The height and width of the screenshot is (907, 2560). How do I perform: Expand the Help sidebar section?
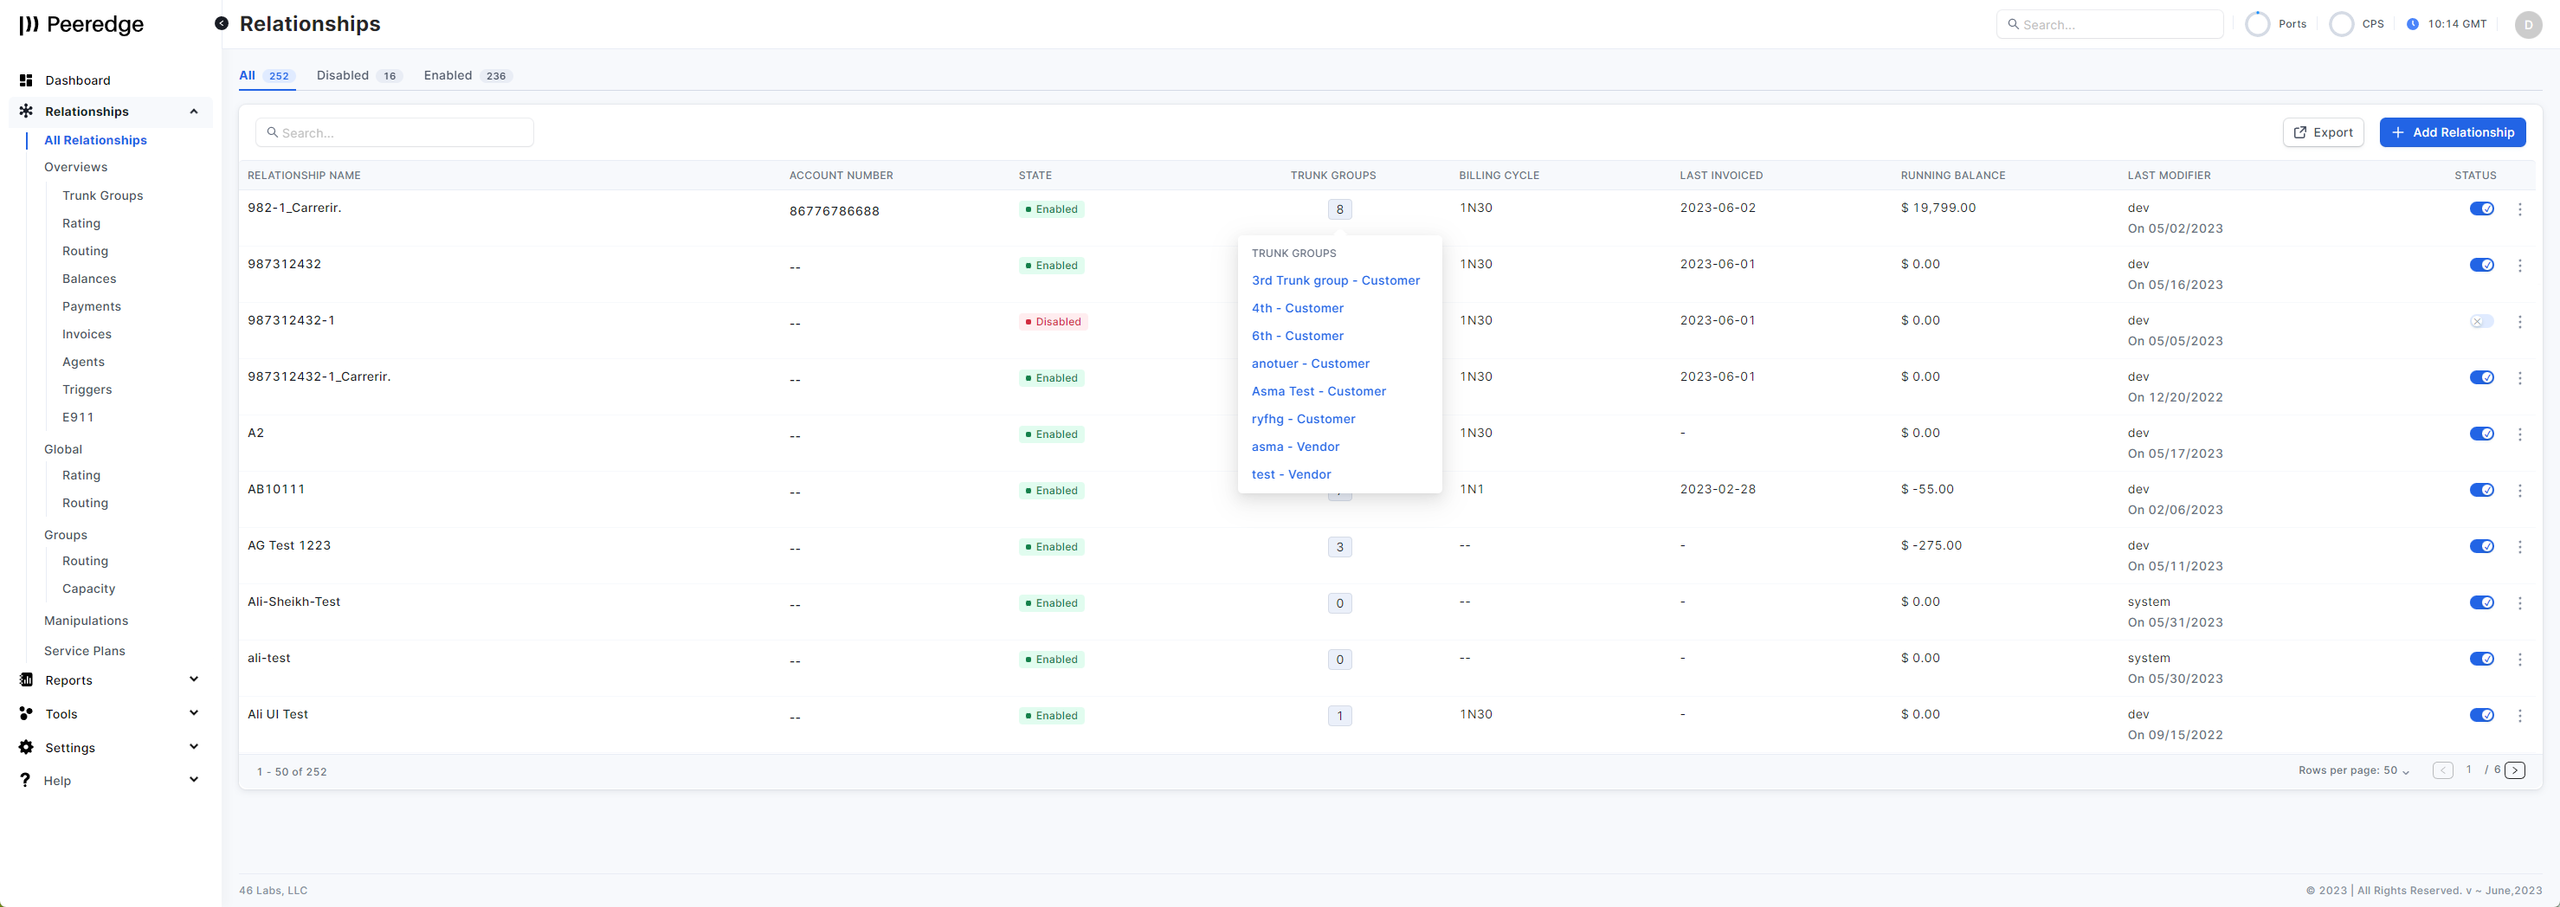tap(194, 780)
